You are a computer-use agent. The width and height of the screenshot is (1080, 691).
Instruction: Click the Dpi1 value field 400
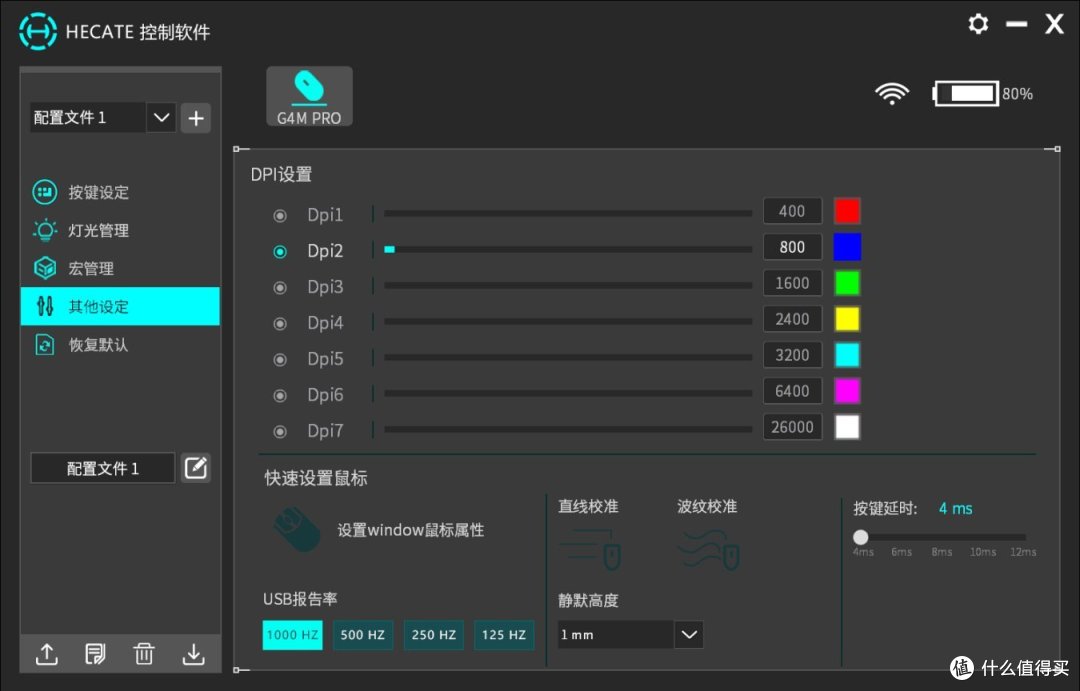(x=792, y=211)
